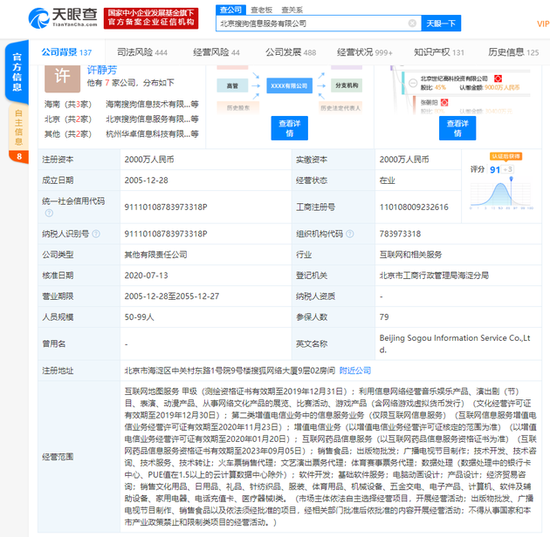Switch to the 查老板 search tab
The image size is (550, 537).
pos(261,10)
